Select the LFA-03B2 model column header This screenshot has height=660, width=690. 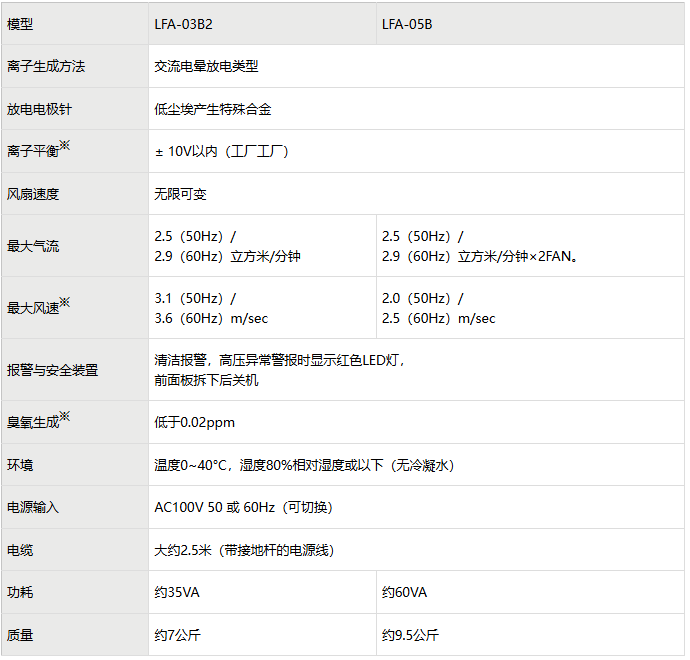183,24
